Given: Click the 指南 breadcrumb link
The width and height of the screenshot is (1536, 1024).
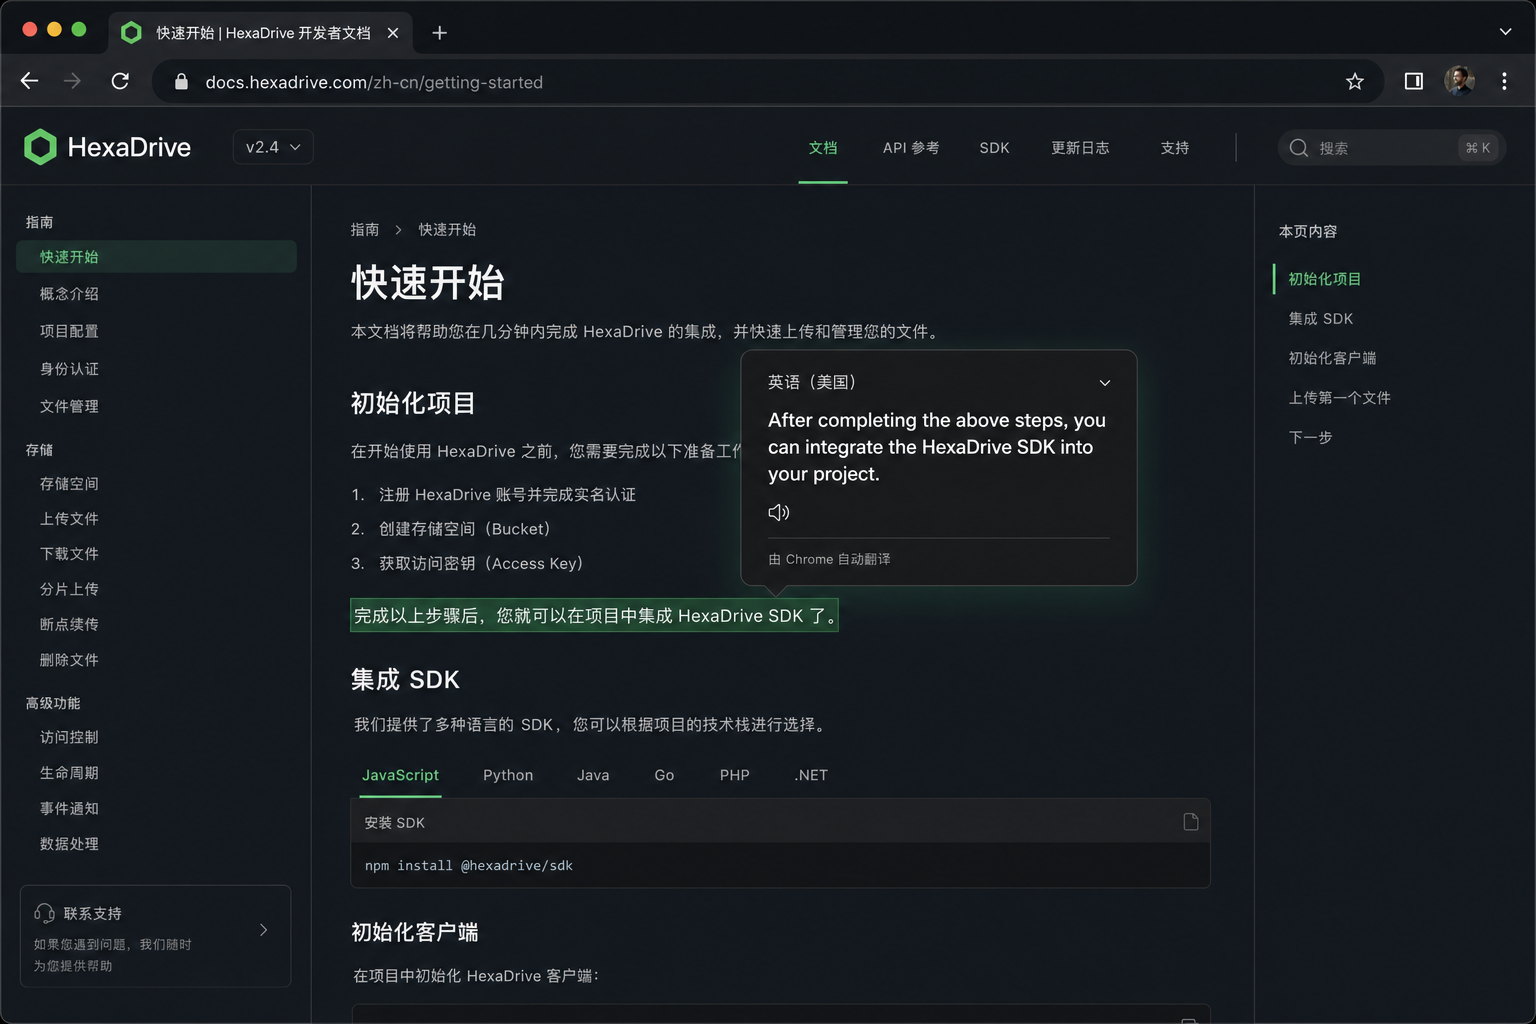Looking at the screenshot, I should tap(365, 230).
